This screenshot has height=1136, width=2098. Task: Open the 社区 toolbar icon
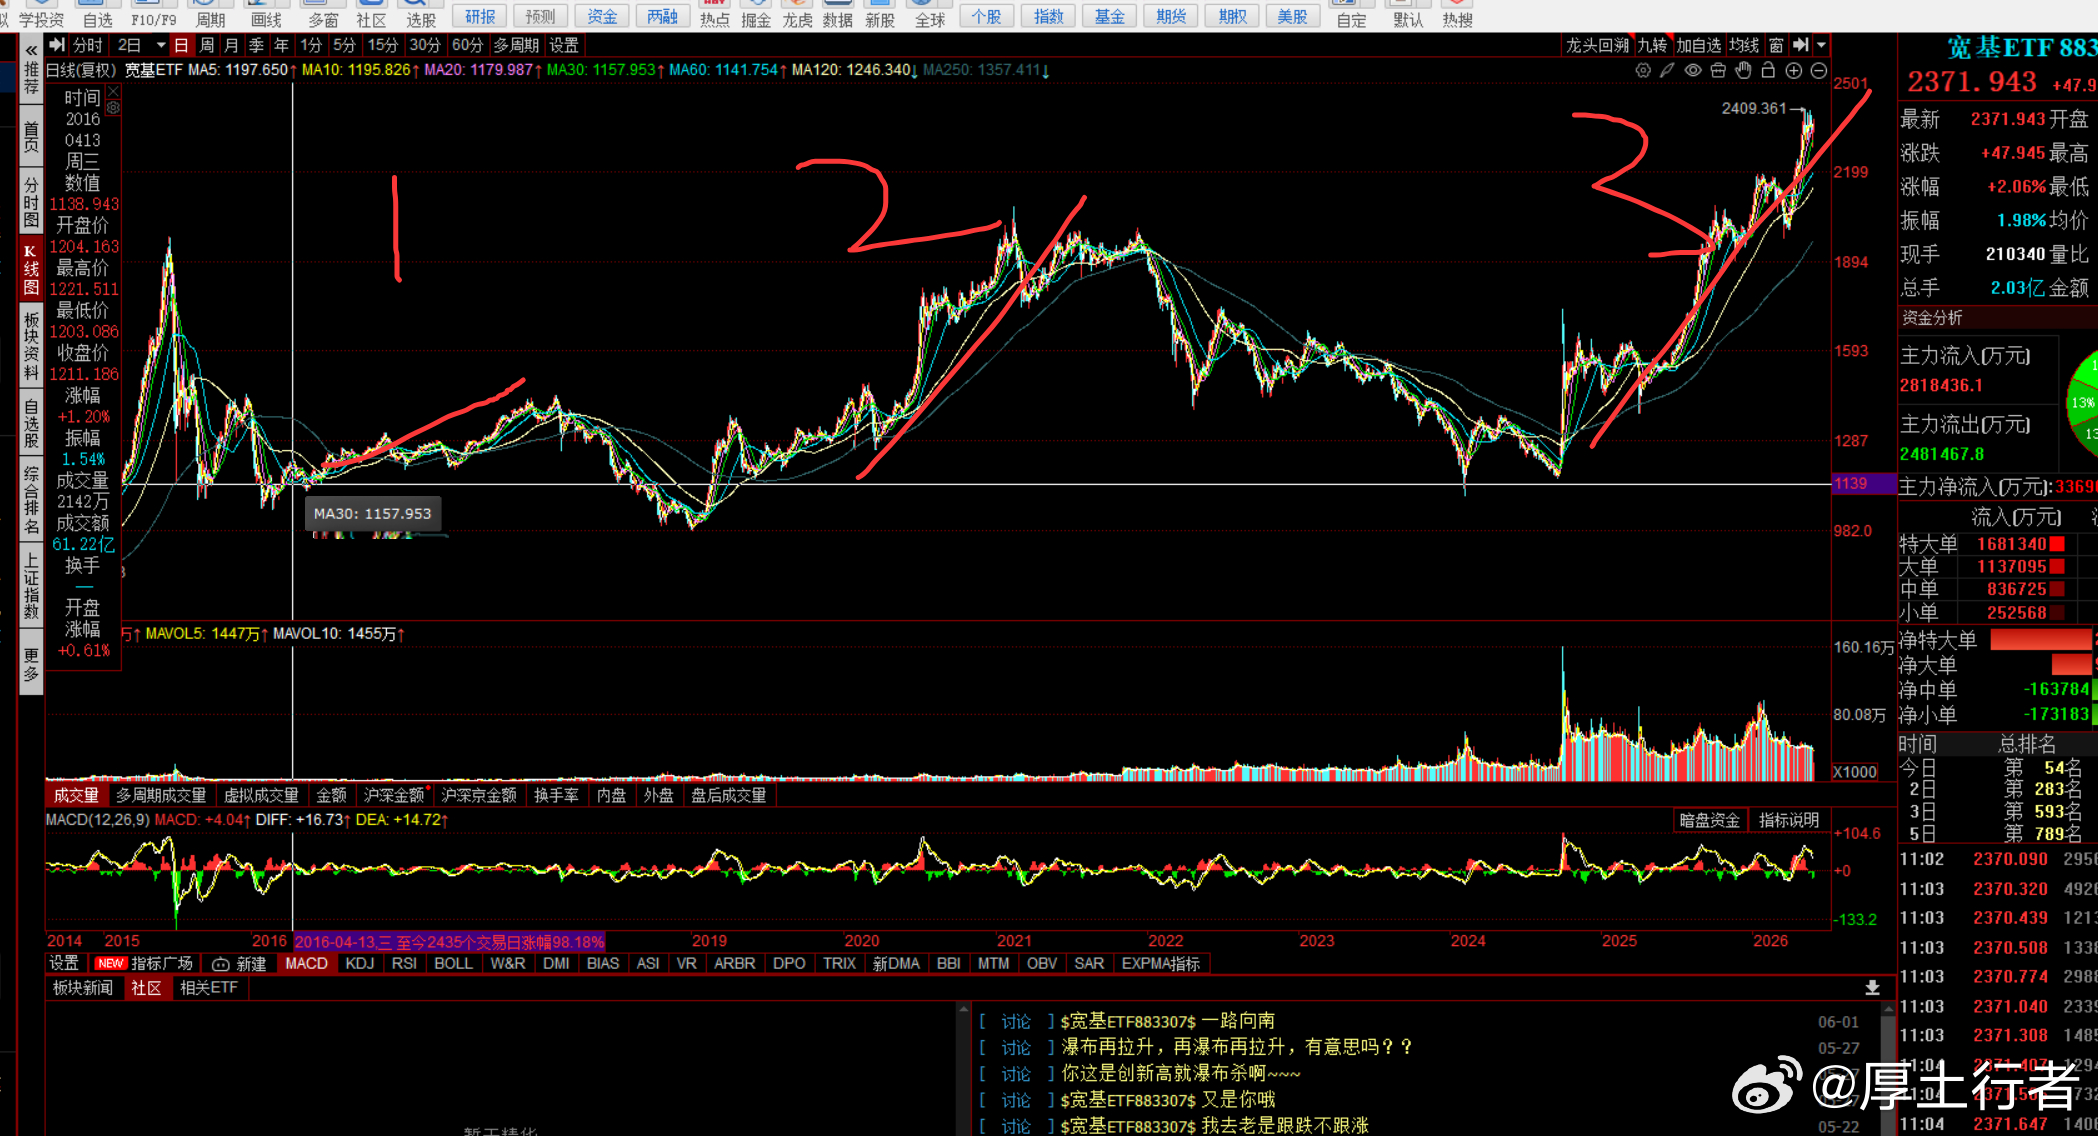tap(371, 14)
